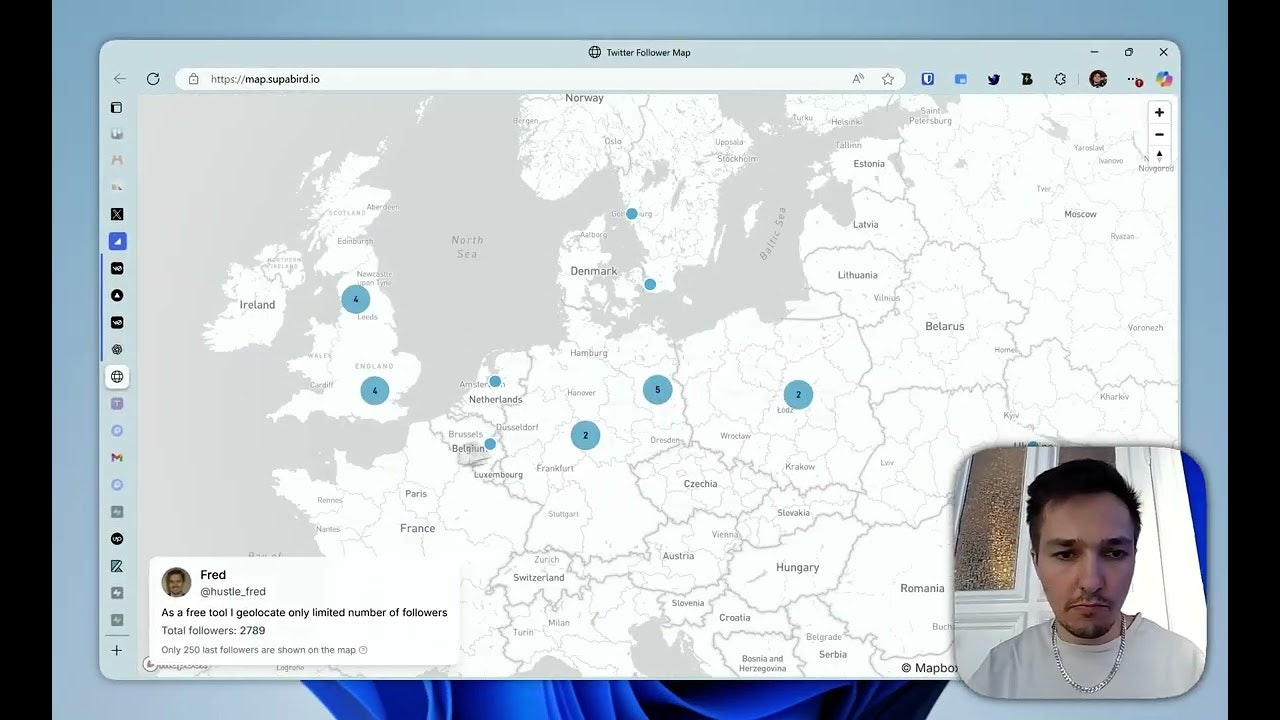Image resolution: width=1280 pixels, height=720 pixels.
Task: Click the refresh button in the browser
Action: click(x=153, y=78)
